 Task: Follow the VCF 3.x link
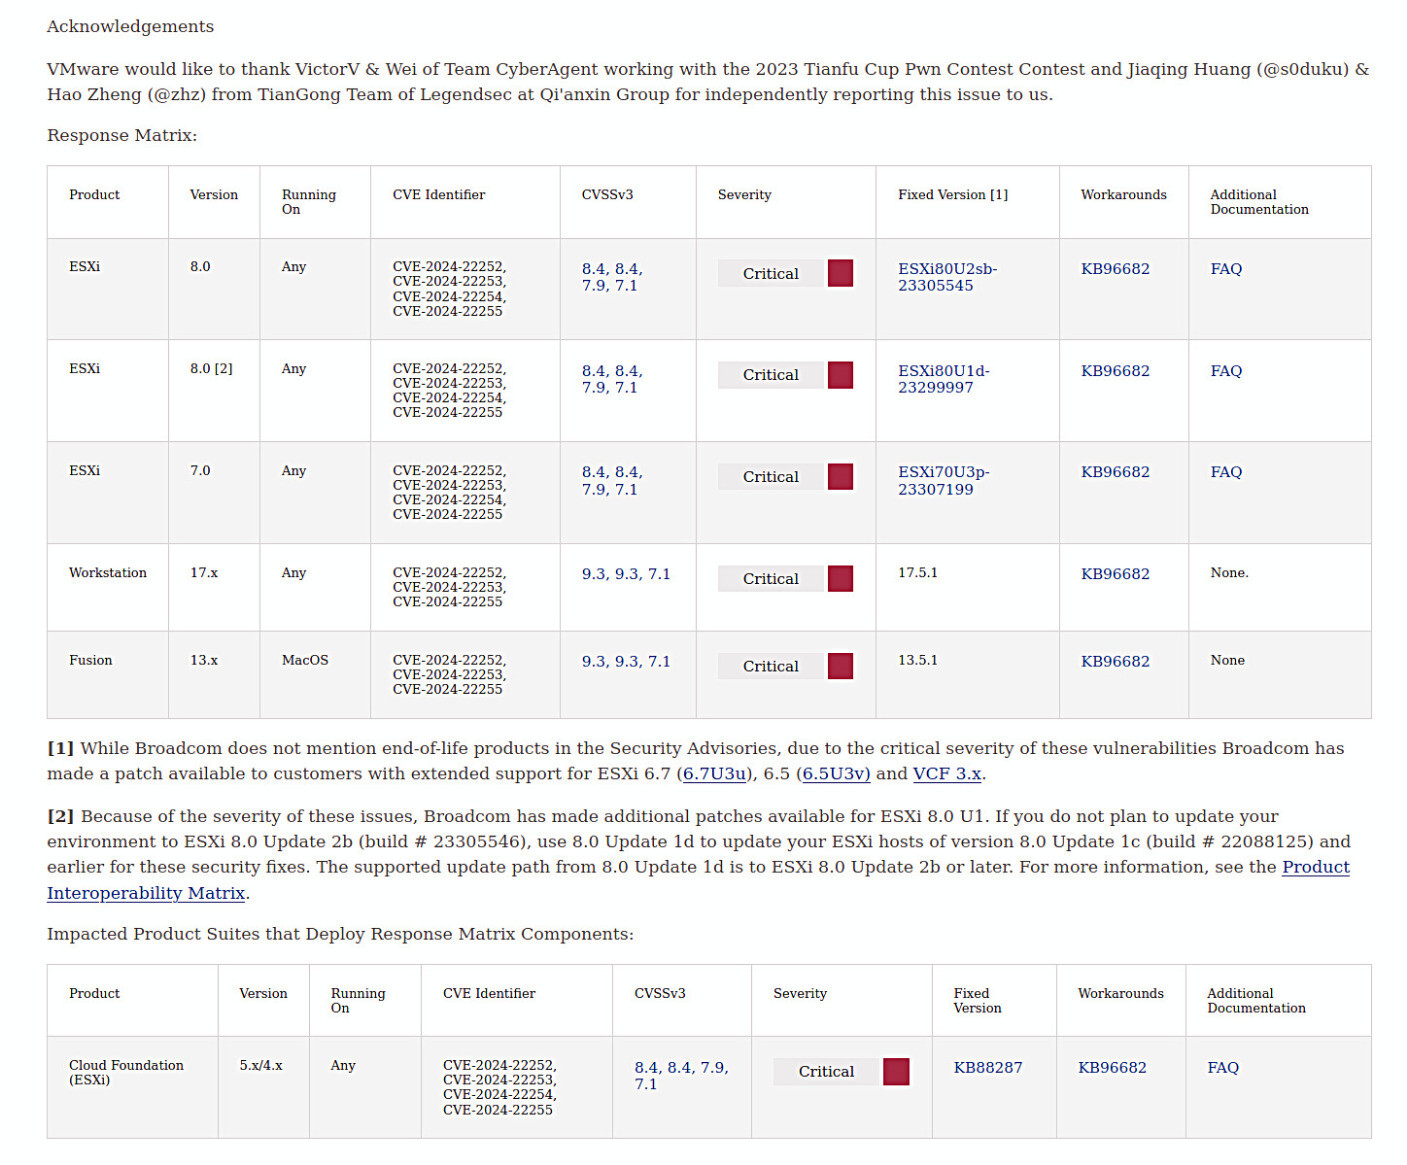947,774
